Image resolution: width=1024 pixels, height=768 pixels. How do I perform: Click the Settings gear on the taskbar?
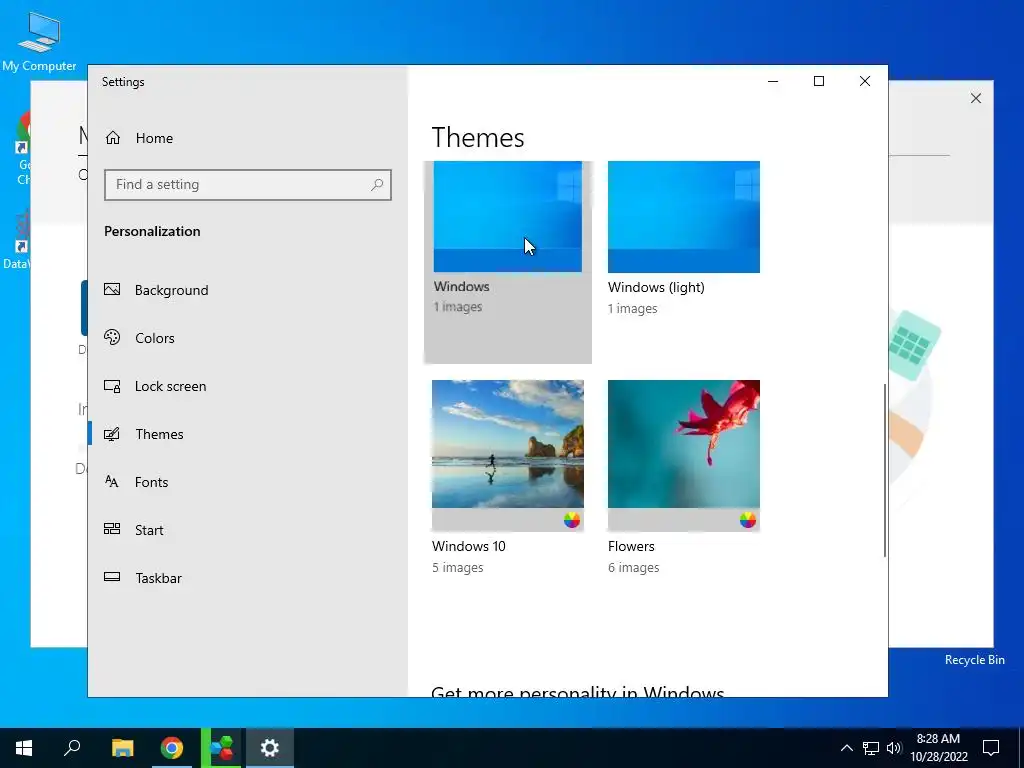pyautogui.click(x=270, y=748)
